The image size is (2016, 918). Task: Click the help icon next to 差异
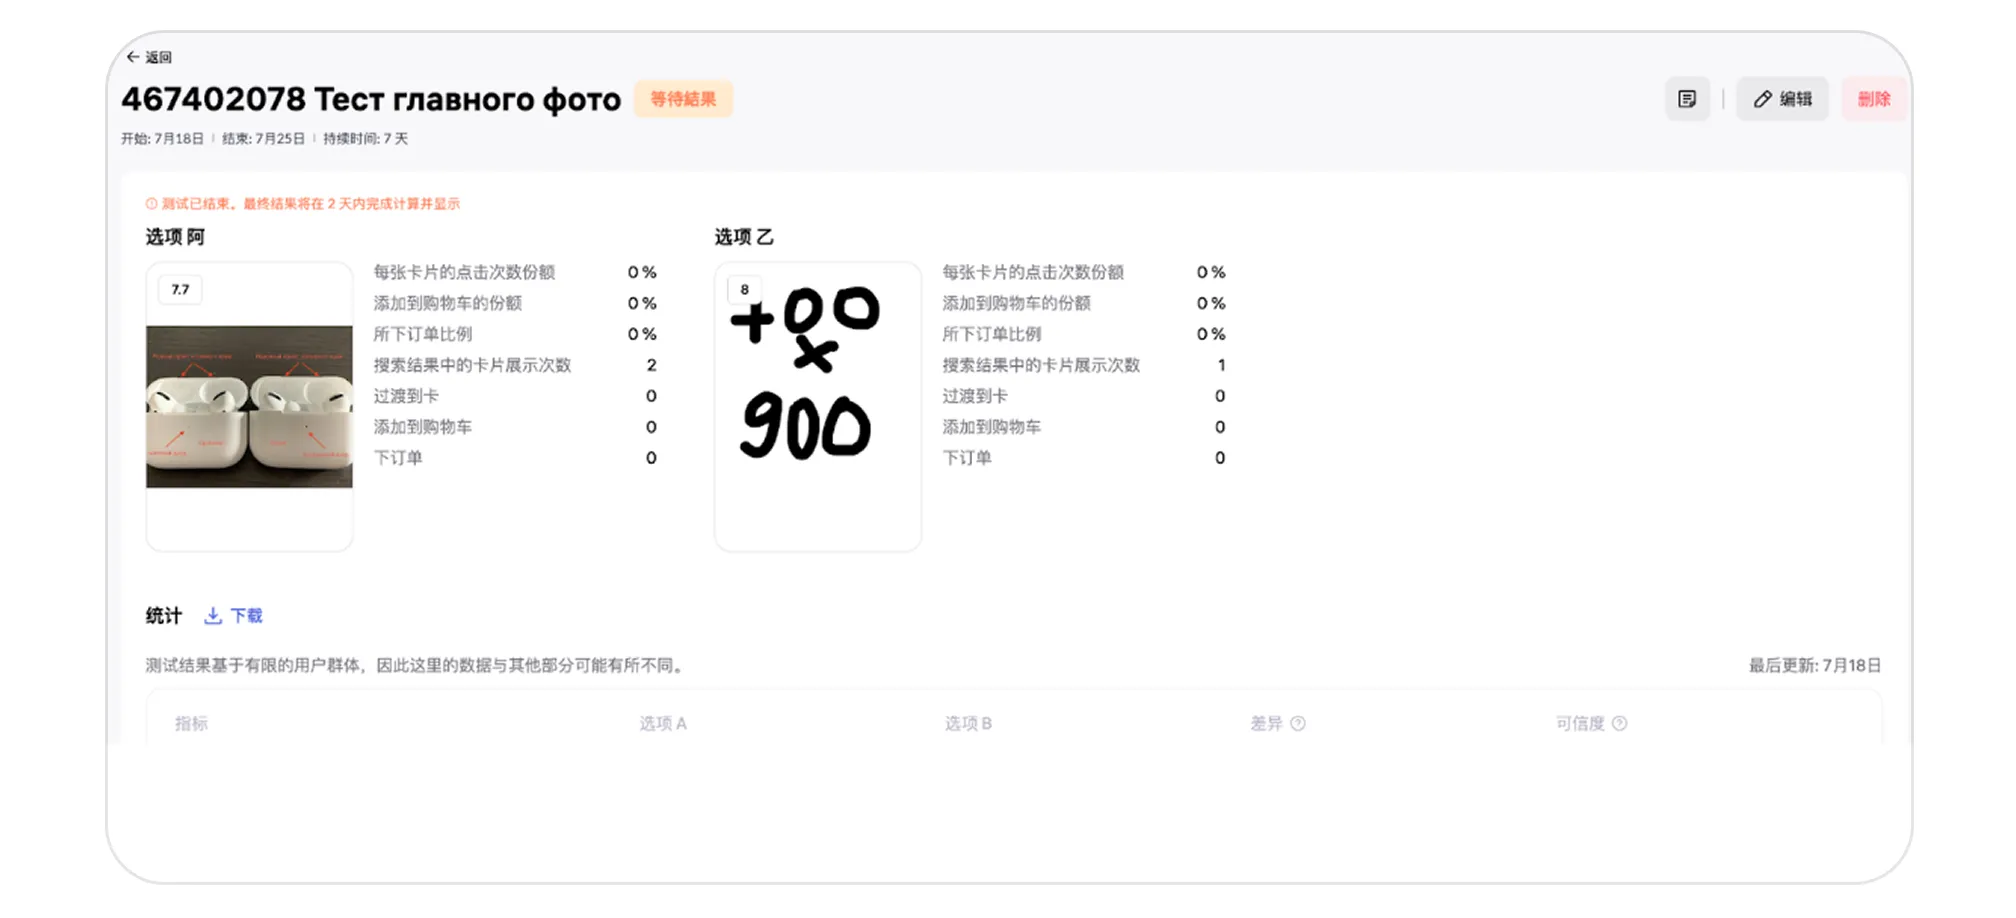pyautogui.click(x=1298, y=723)
